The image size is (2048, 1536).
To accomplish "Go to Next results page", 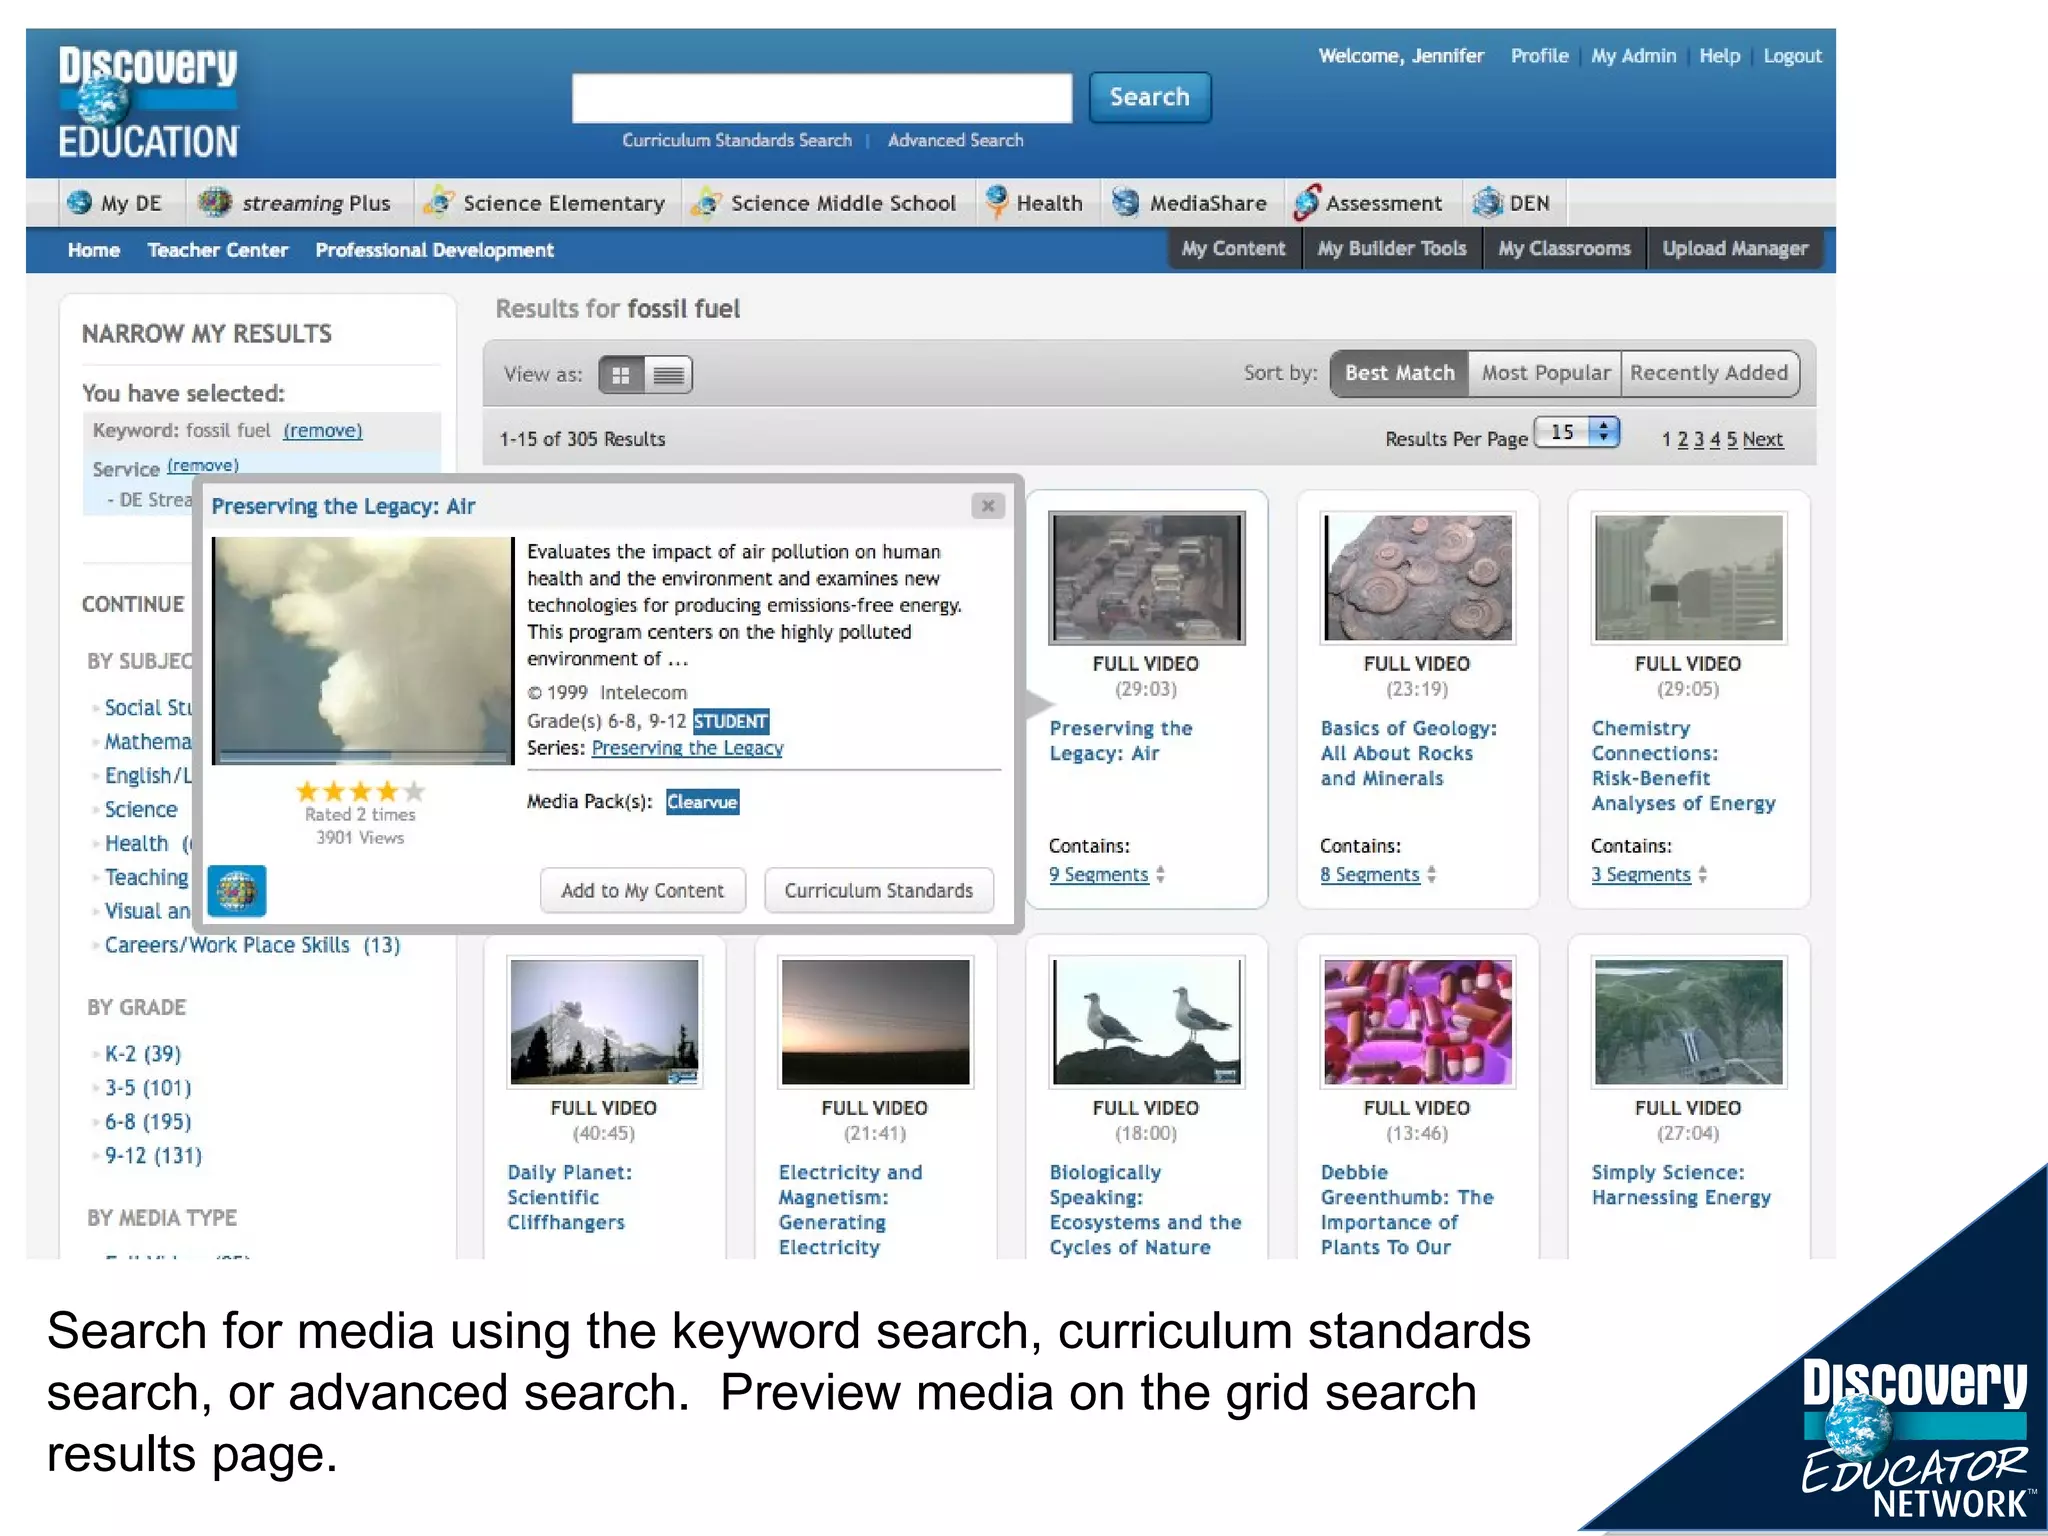I will (x=1762, y=440).
